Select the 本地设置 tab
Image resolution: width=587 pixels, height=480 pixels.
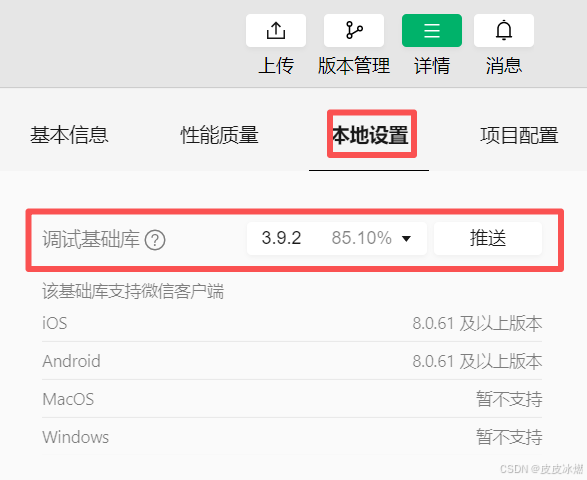370,135
